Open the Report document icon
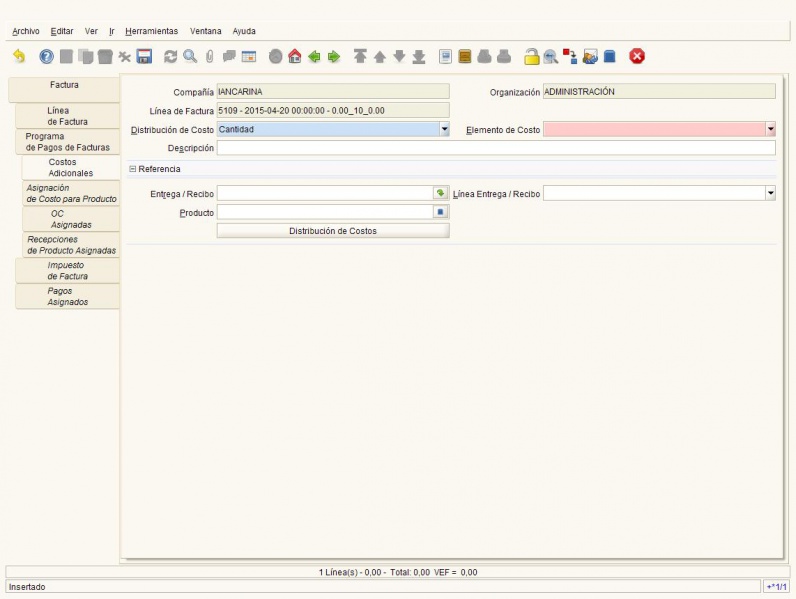 (x=445, y=56)
